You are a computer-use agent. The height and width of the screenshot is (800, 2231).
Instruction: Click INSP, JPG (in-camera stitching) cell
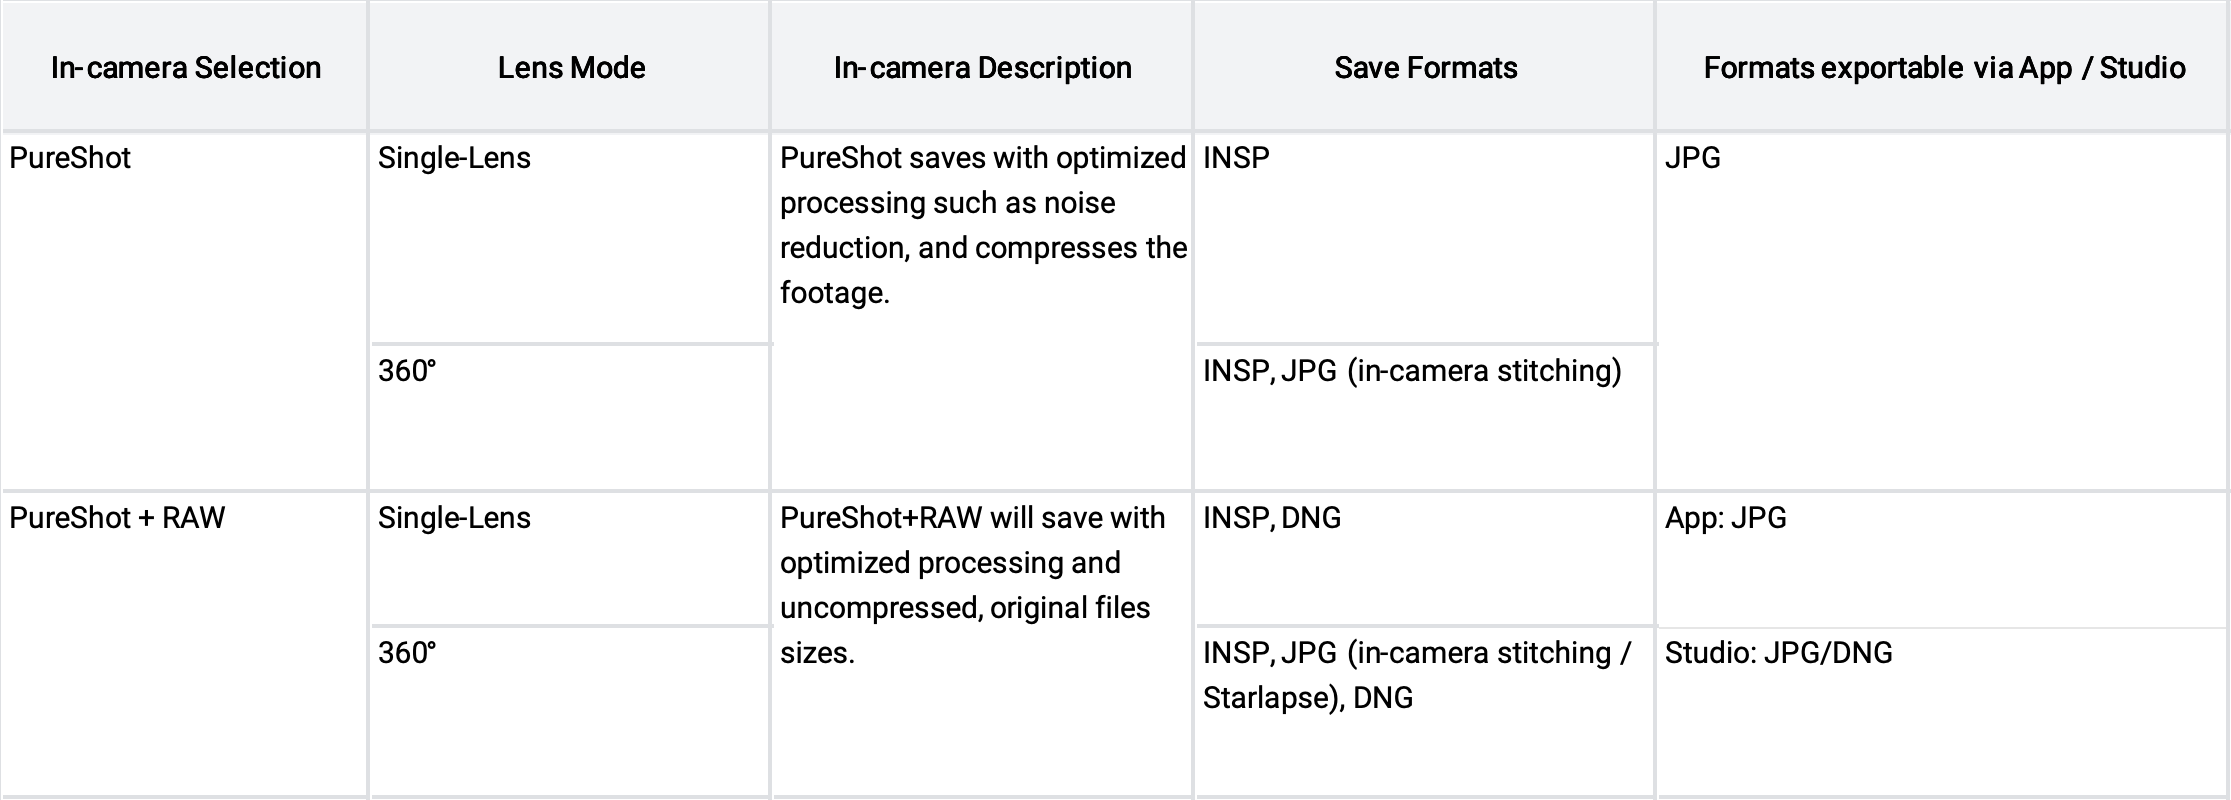[1412, 371]
